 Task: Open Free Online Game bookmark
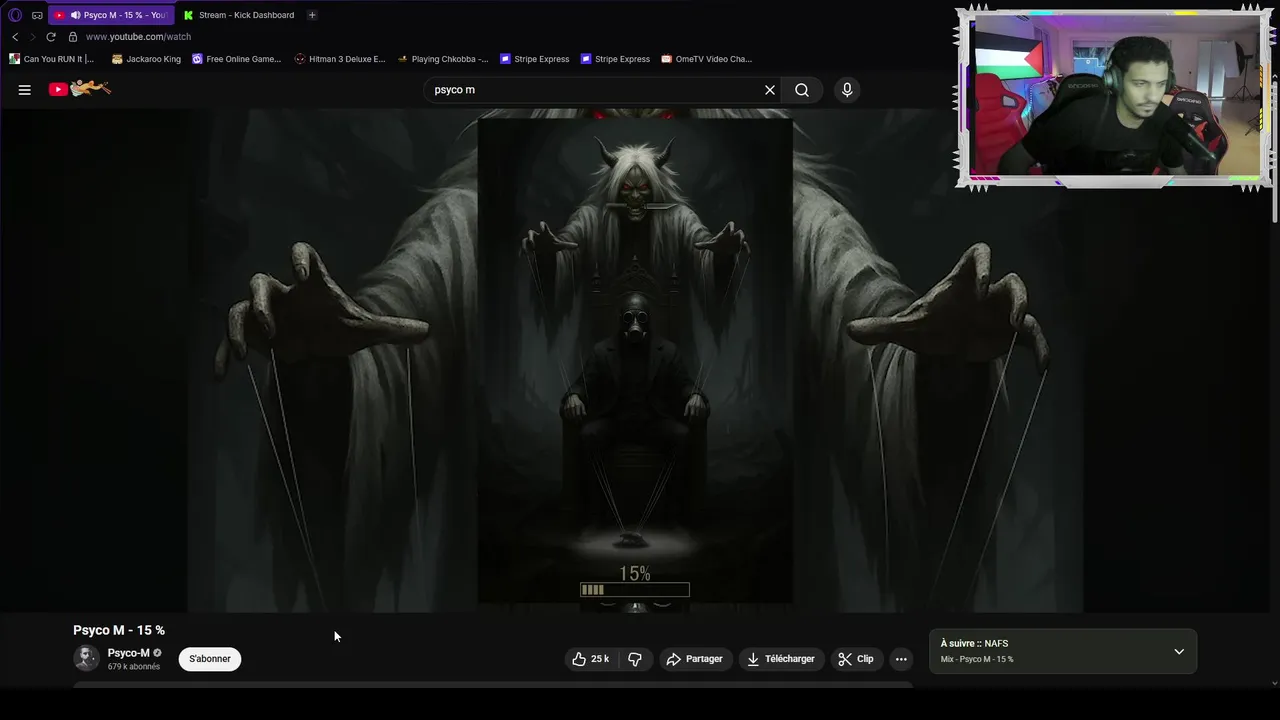pos(236,59)
